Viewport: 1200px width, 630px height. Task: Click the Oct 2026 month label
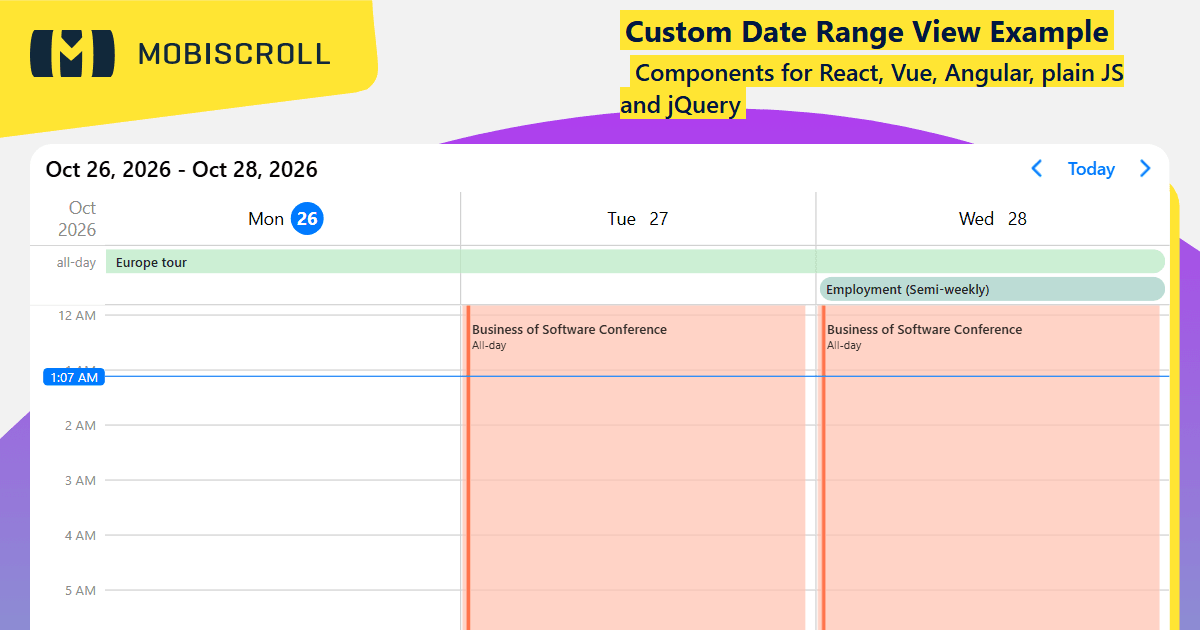tap(77, 219)
